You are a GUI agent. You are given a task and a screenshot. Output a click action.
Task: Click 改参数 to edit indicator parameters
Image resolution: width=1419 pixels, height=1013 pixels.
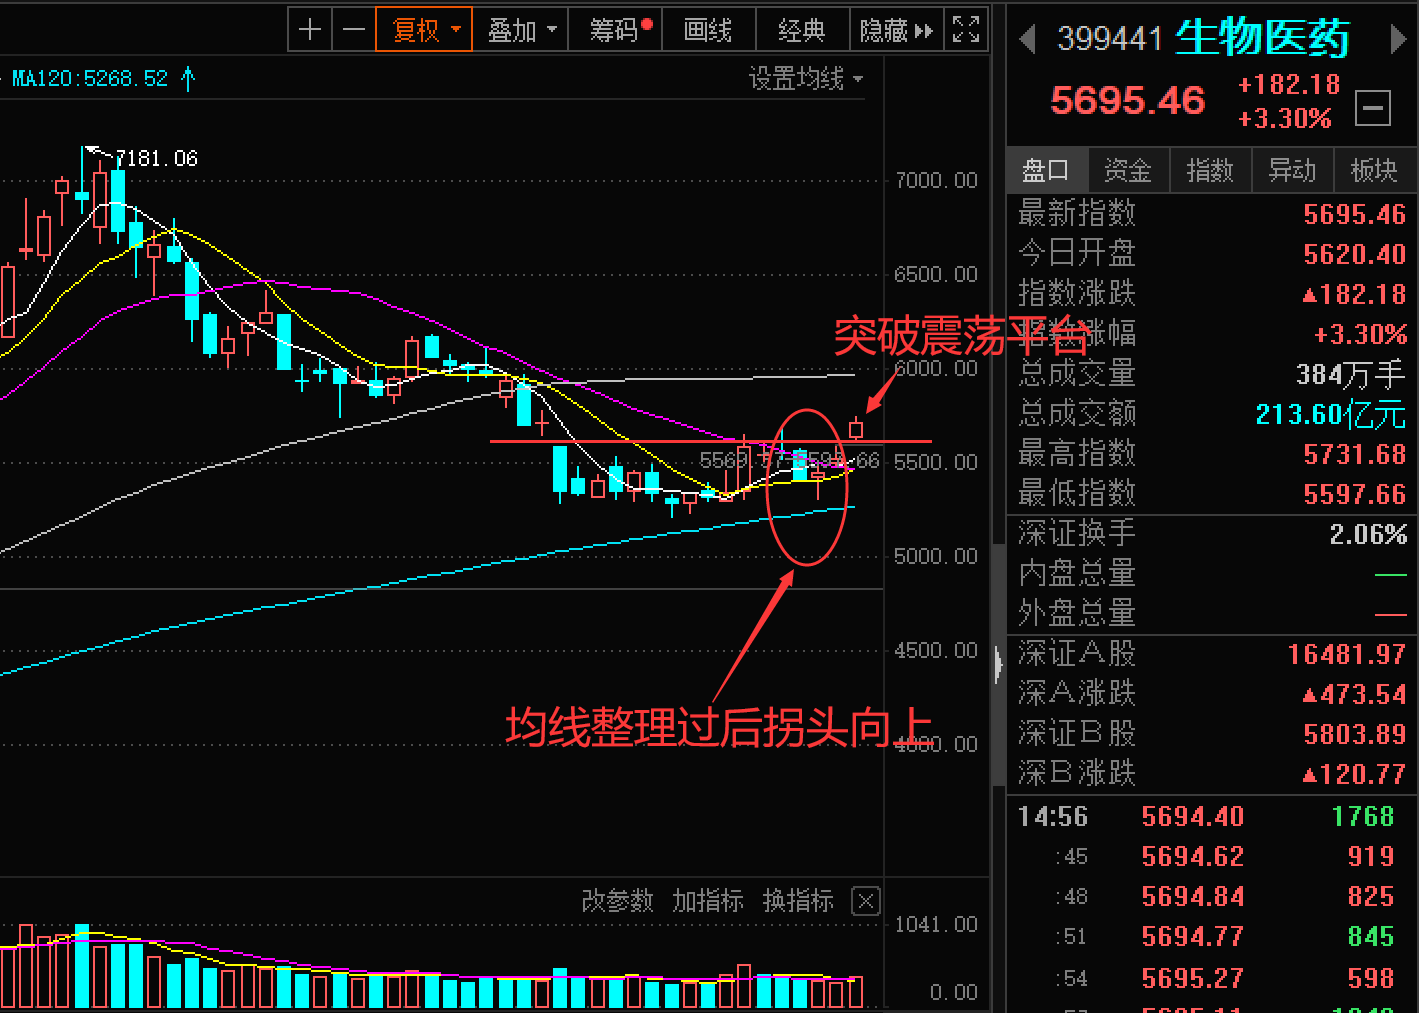[617, 901]
